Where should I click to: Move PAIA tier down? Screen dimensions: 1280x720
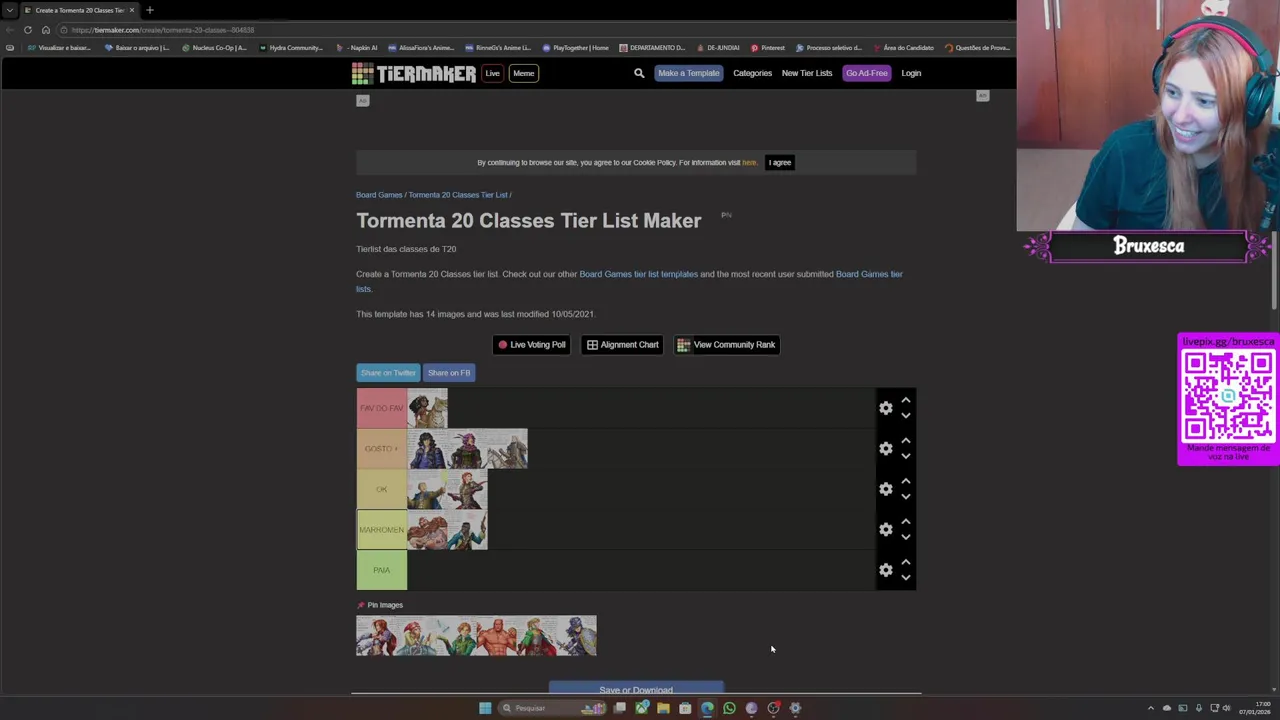(906, 578)
